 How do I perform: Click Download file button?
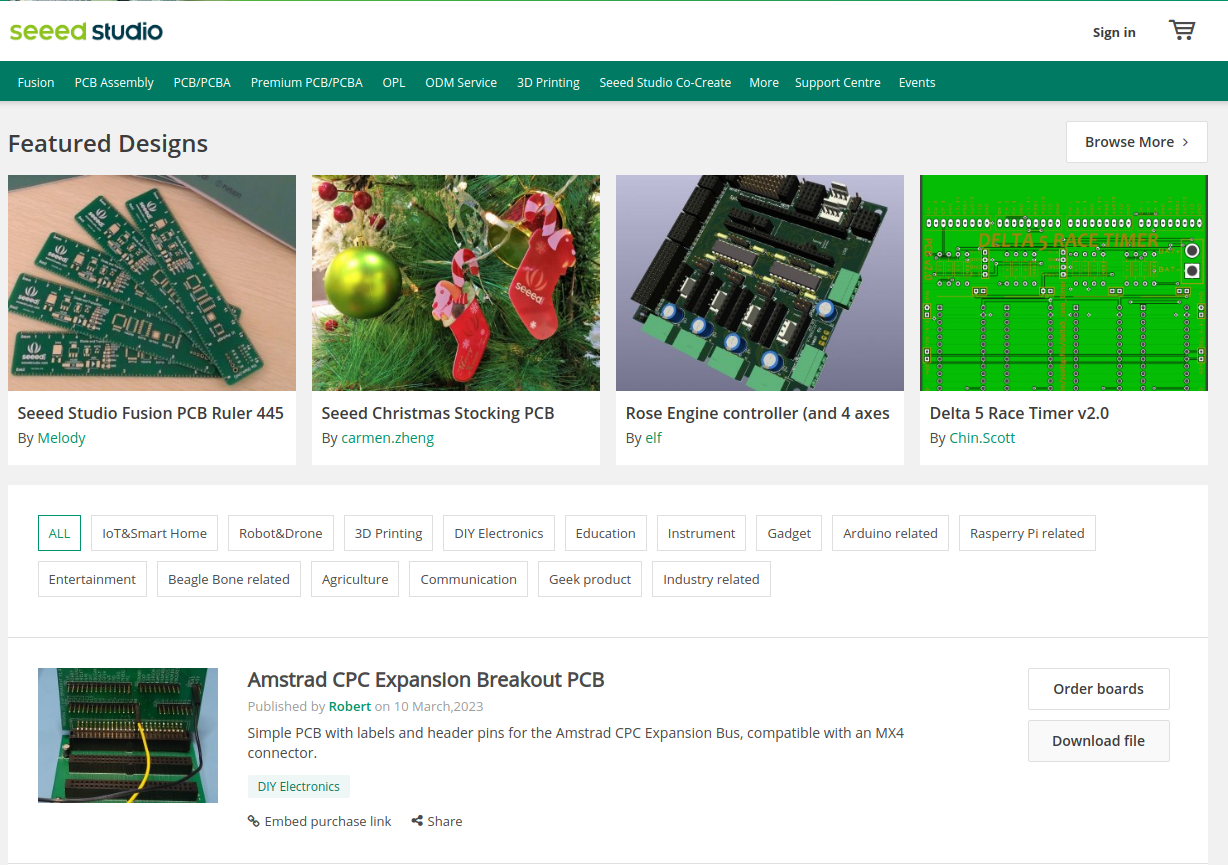(1098, 741)
